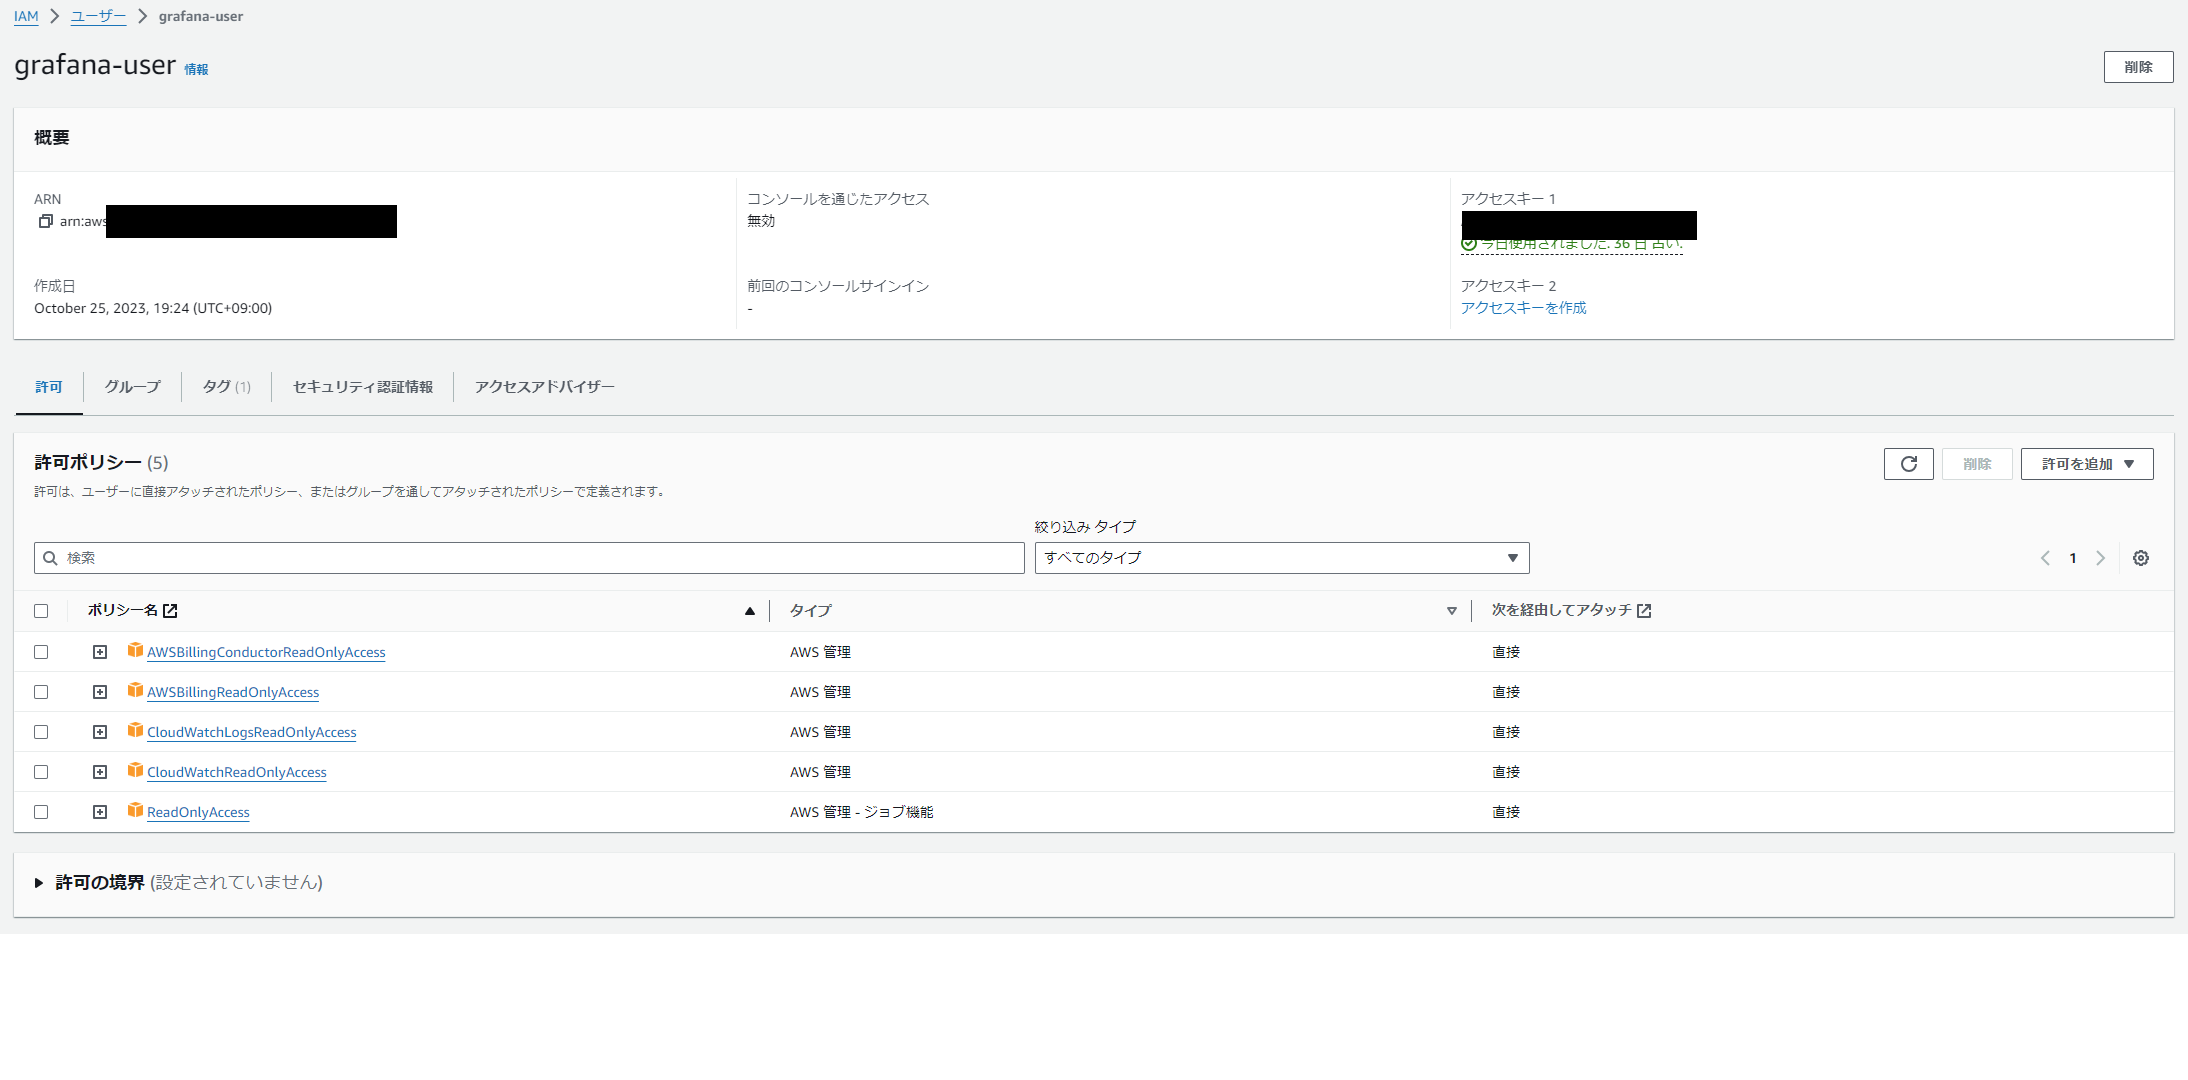Click the refresh policies button
The image size is (2188, 1080).
click(x=1908, y=464)
